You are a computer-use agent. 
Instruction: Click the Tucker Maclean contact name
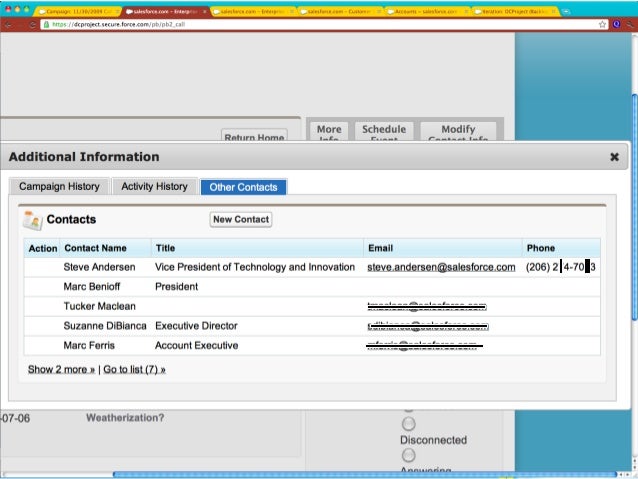click(x=100, y=306)
